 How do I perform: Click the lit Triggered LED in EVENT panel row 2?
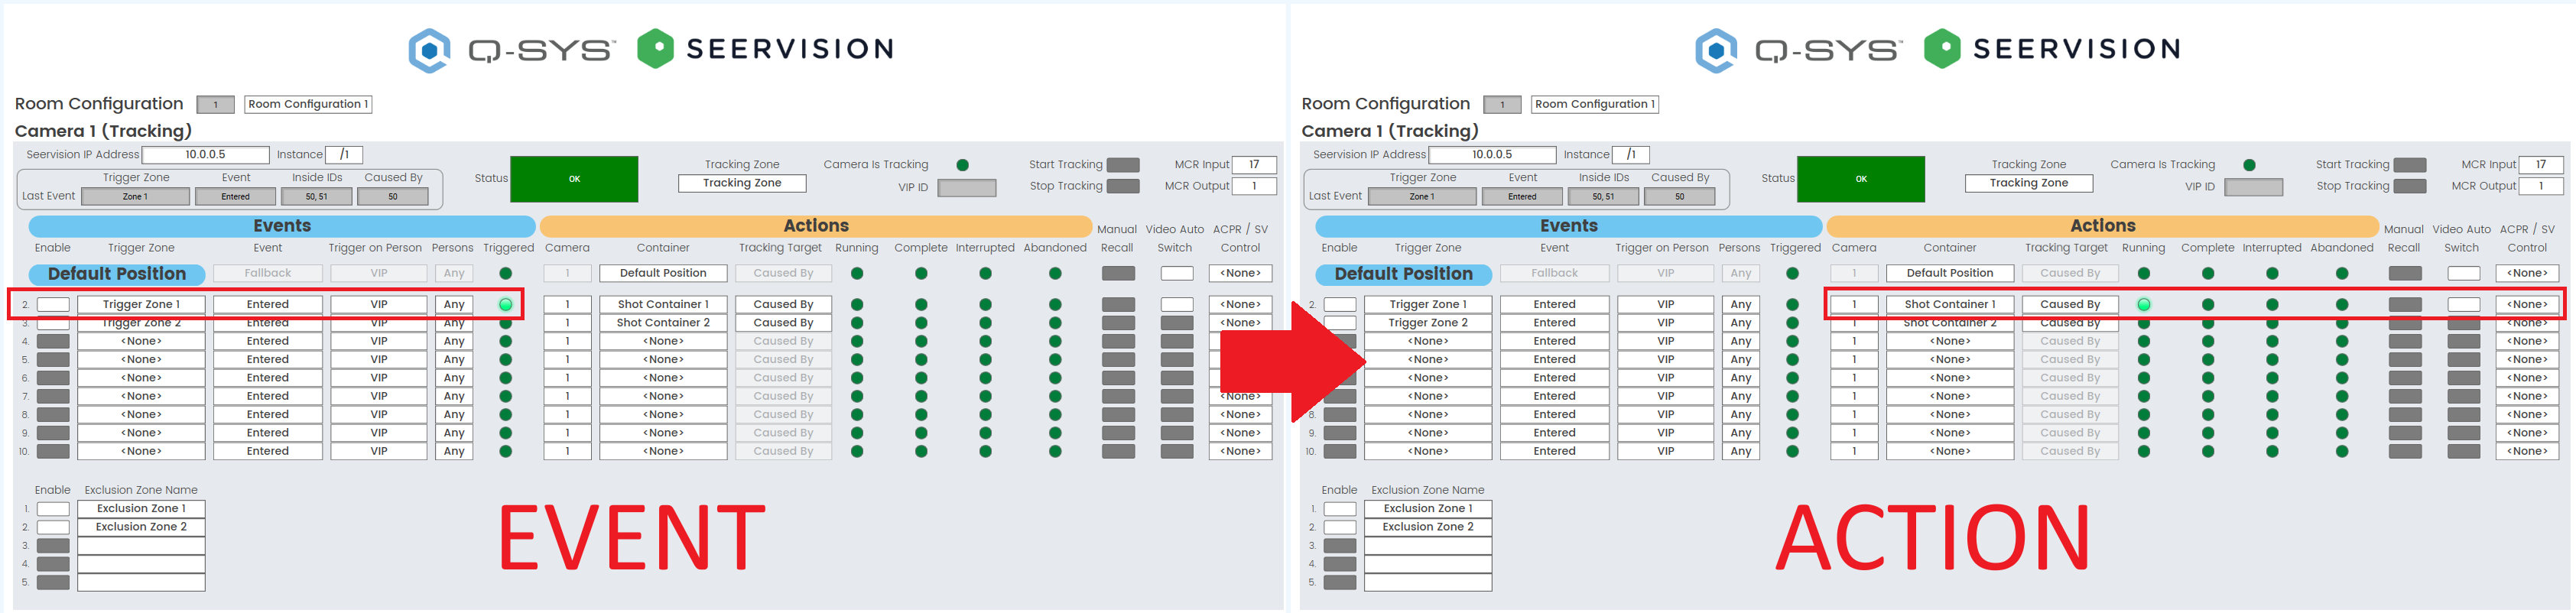click(505, 304)
